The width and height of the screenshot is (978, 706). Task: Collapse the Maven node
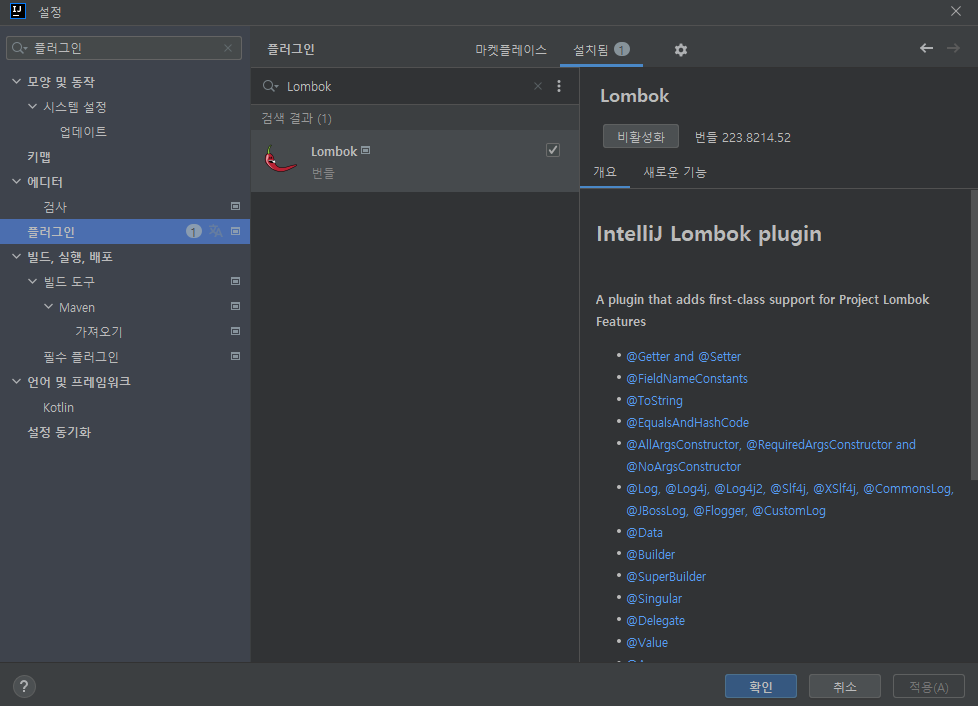tap(49, 306)
